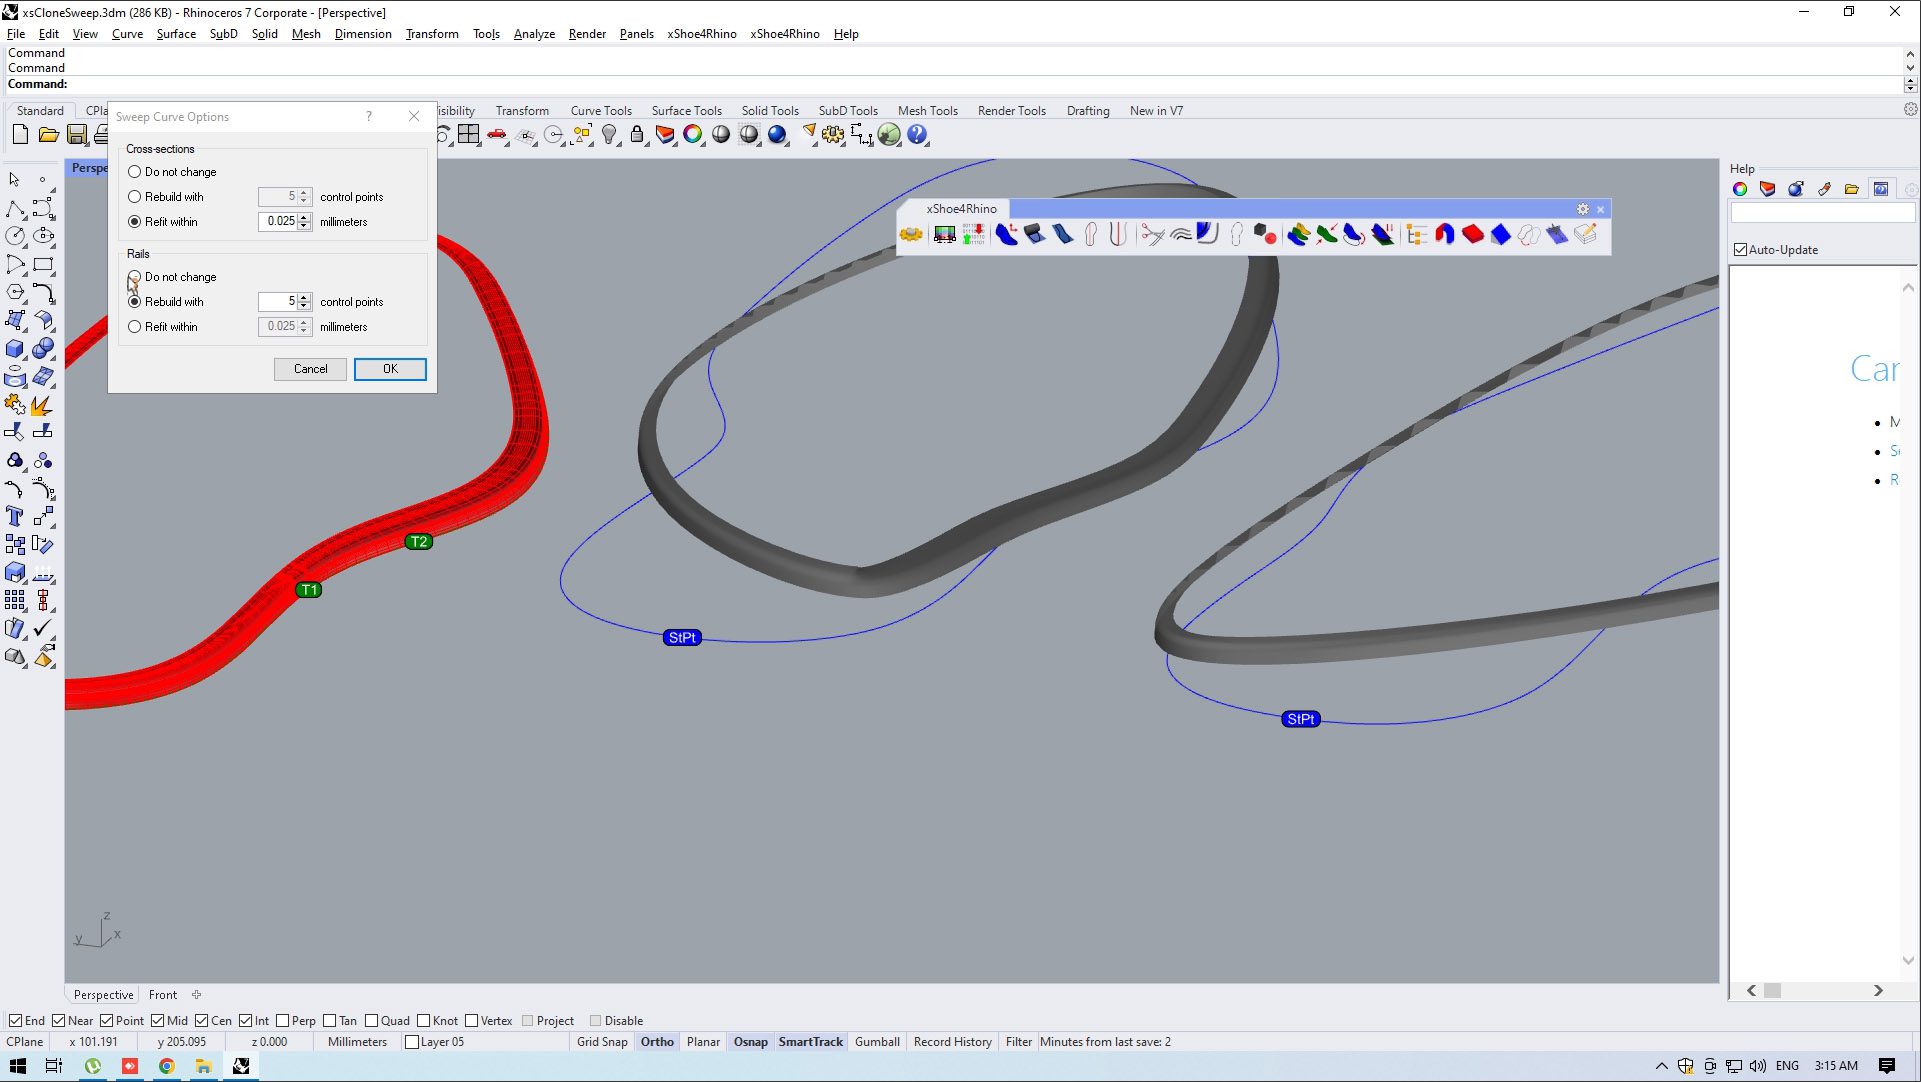1921x1082 pixels.
Task: Uncheck the Auto-Update checkbox
Action: 1741,250
